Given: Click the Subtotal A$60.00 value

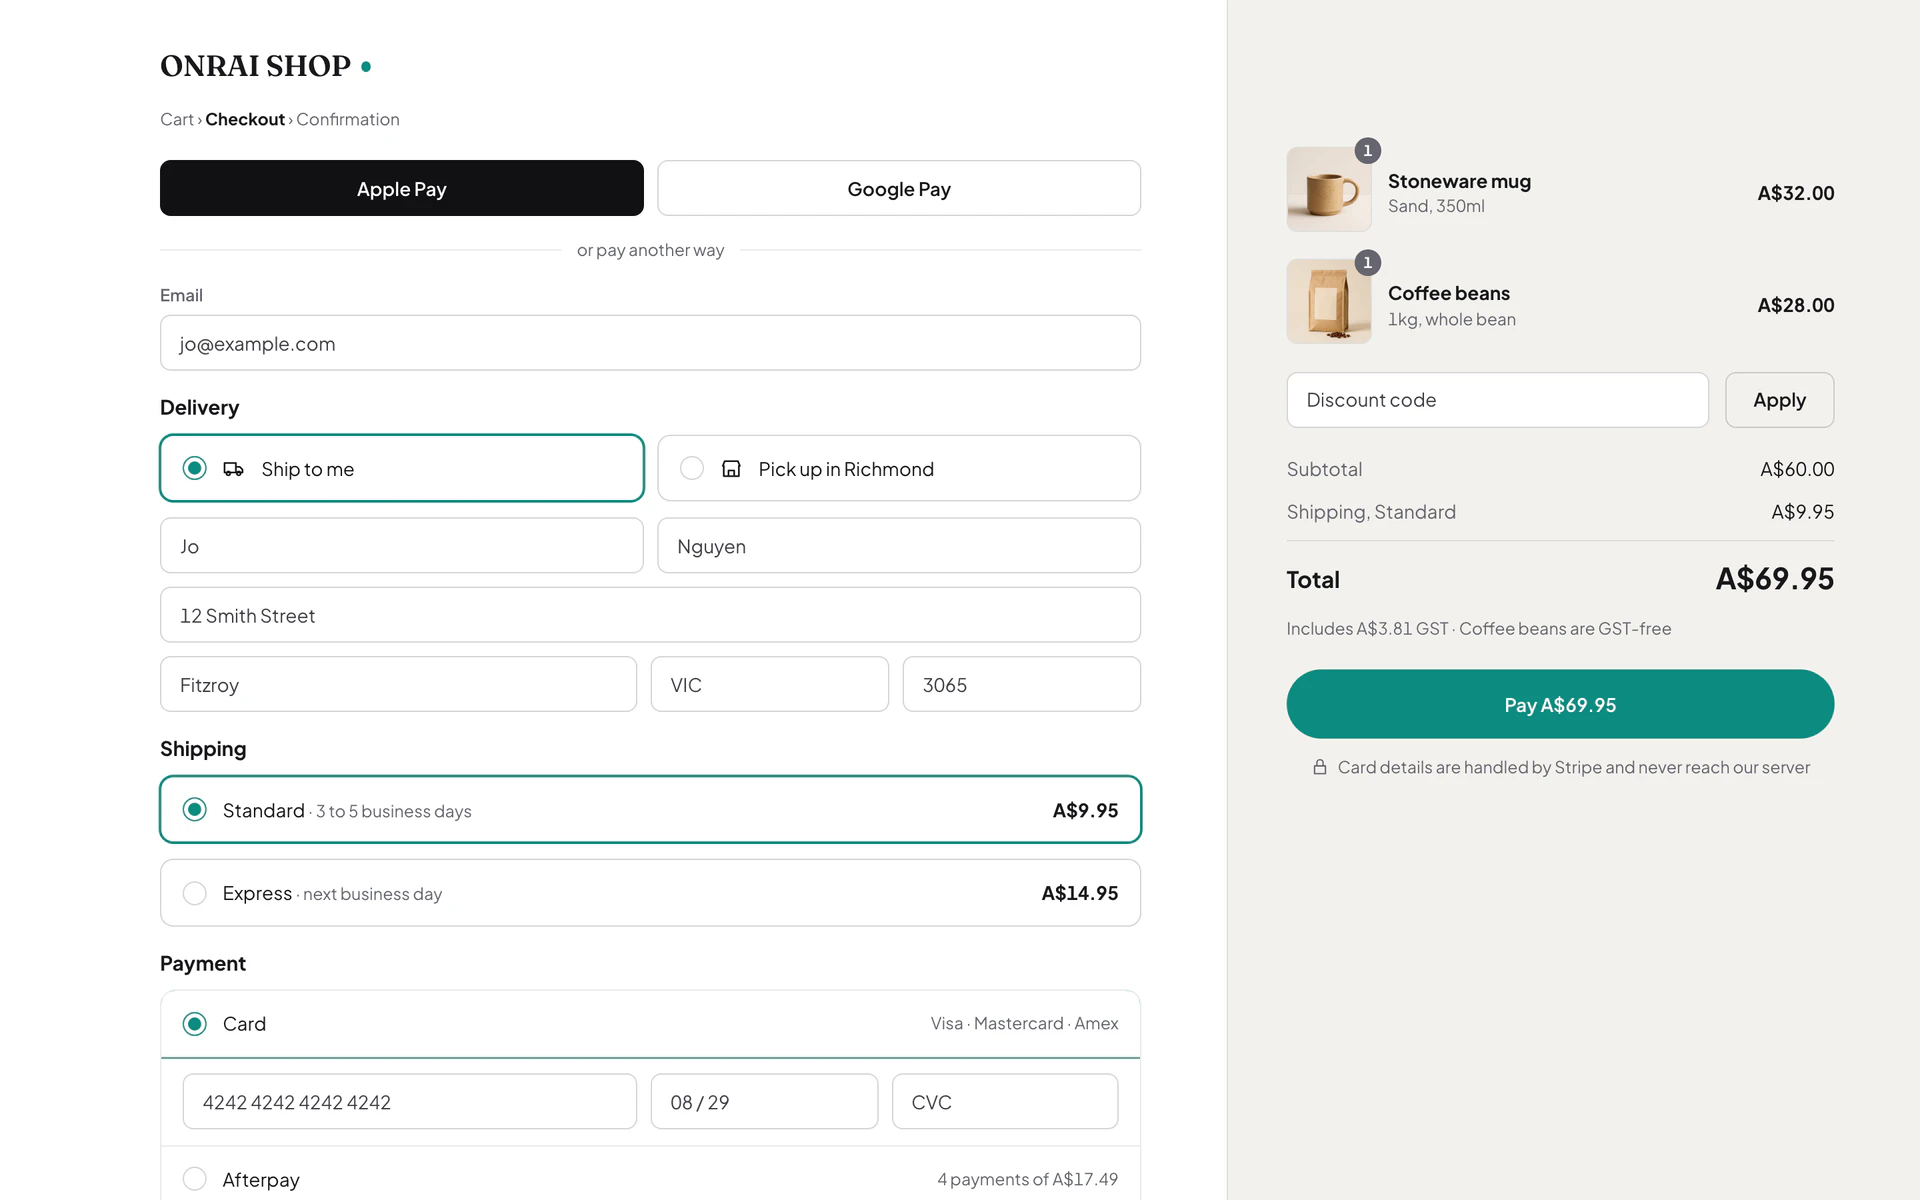Looking at the screenshot, I should tap(1797, 469).
